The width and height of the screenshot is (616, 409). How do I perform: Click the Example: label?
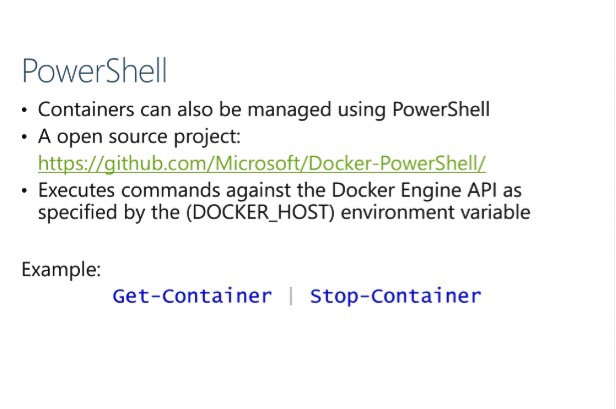pos(61,270)
